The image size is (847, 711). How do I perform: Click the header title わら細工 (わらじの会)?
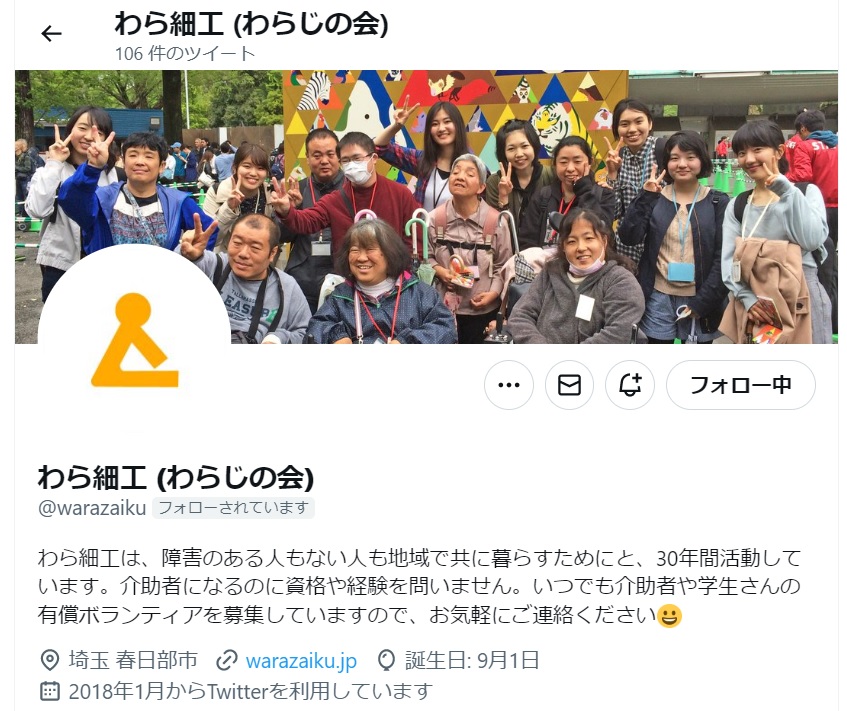tap(252, 24)
